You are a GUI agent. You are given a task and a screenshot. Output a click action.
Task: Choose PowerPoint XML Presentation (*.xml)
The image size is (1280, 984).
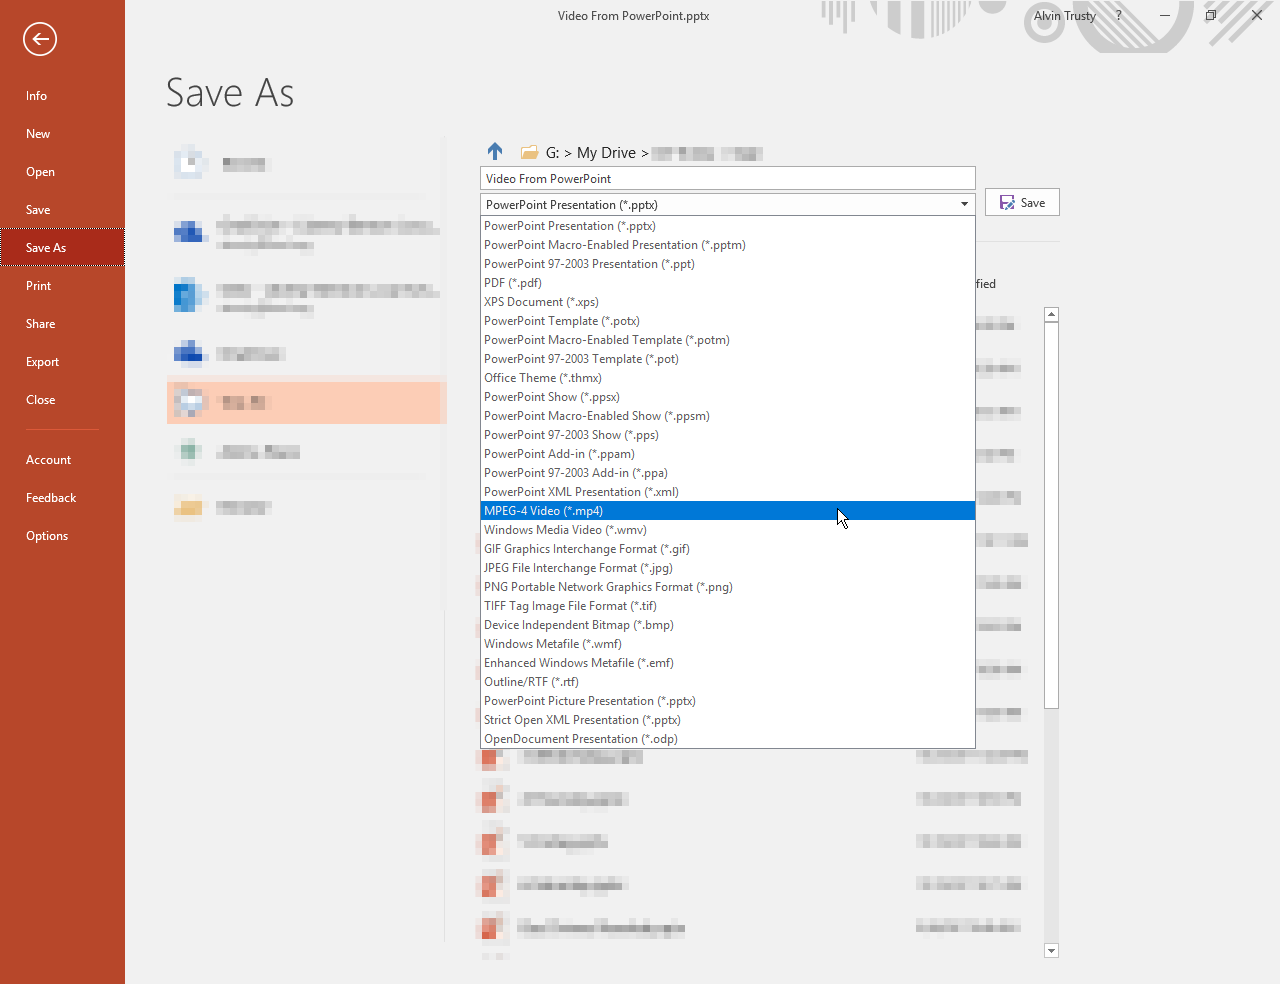[x=727, y=492]
